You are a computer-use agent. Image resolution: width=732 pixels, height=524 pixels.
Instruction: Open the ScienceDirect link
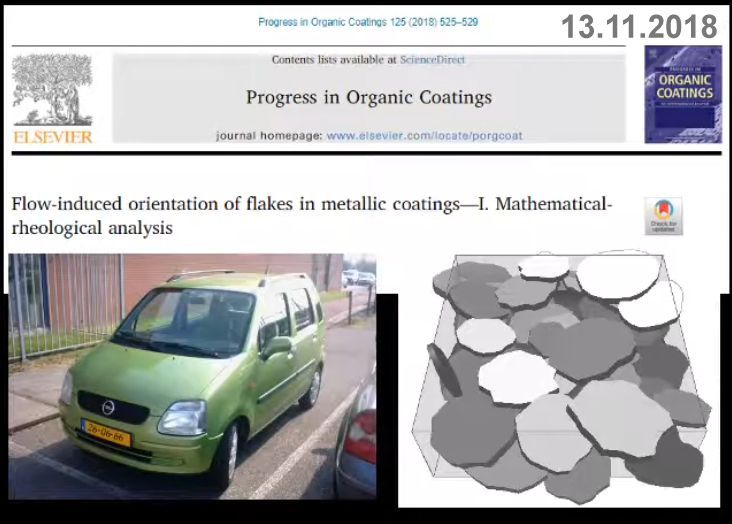click(x=432, y=60)
